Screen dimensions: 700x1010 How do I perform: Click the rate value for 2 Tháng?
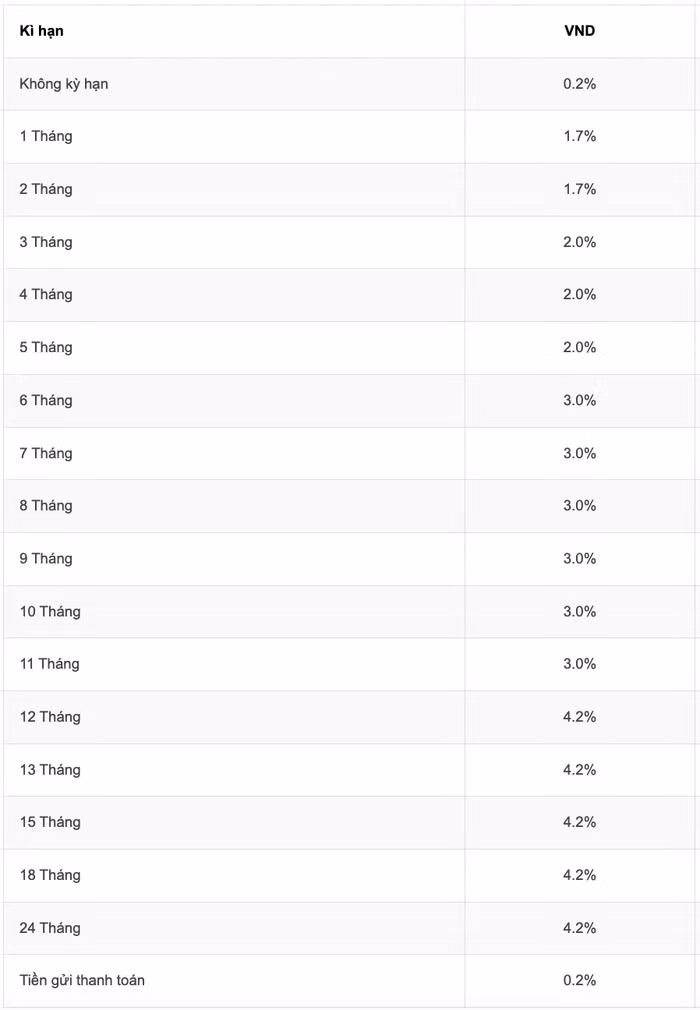point(579,189)
